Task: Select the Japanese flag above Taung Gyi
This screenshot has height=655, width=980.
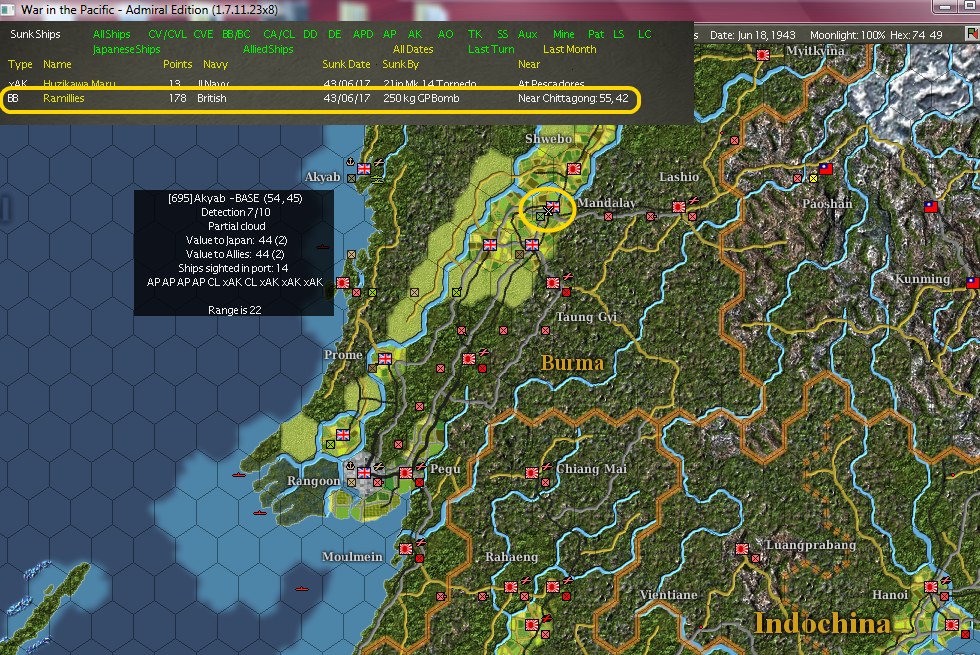Action: (553, 282)
